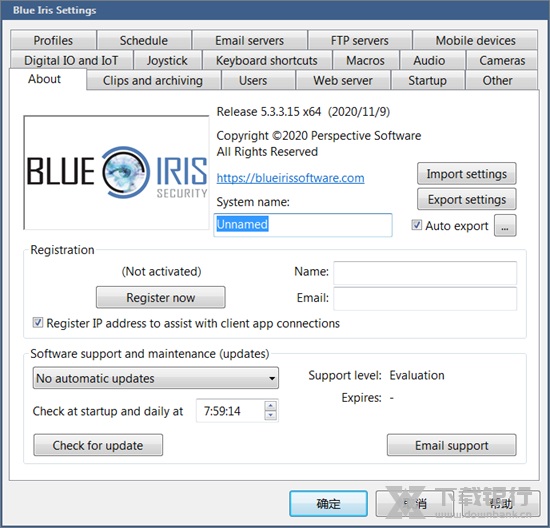
Task: Click the Blue Iris Security logo
Action: tap(116, 172)
